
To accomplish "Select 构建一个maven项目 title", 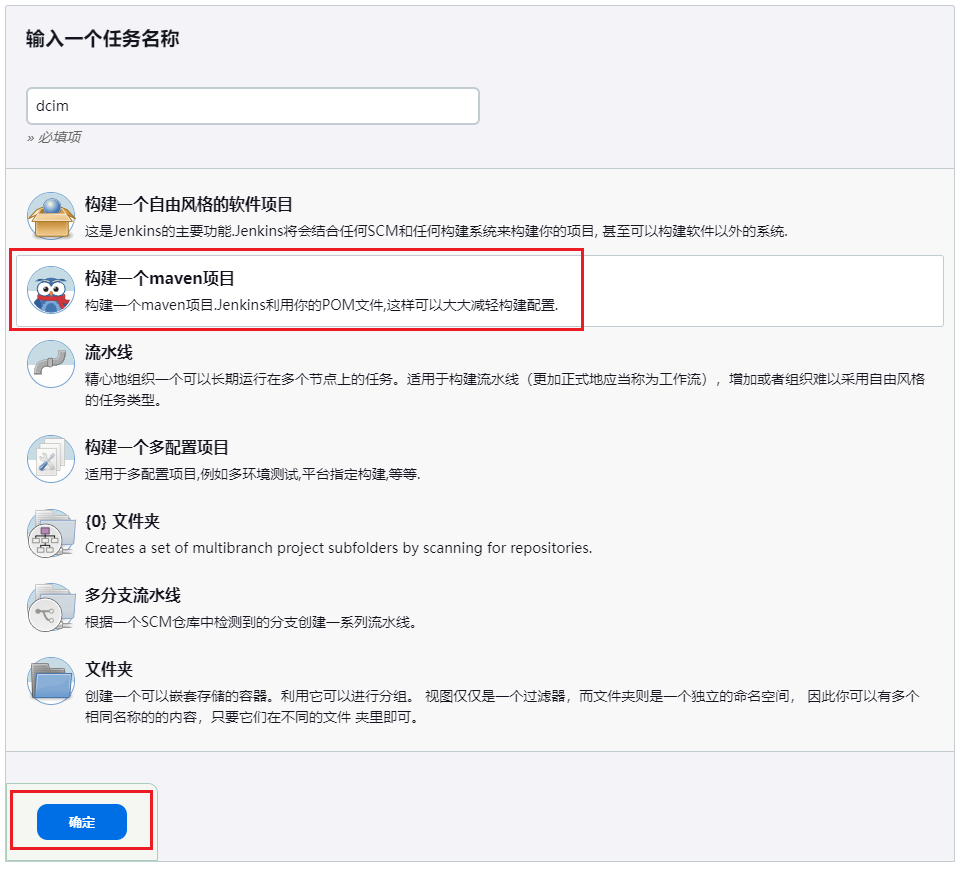I will coord(159,278).
